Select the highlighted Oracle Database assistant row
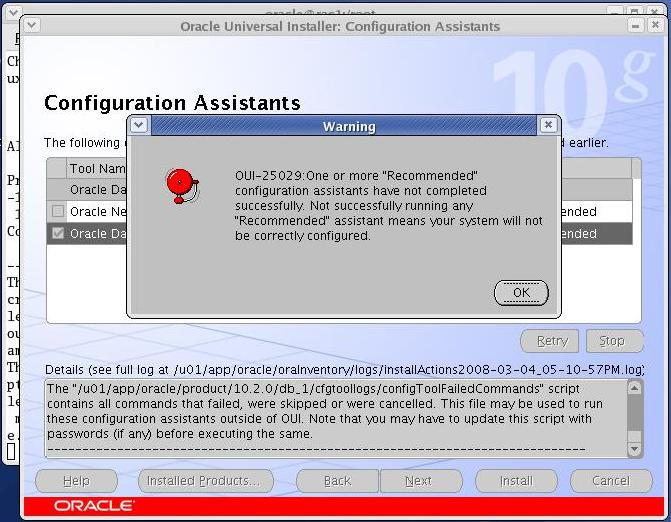671x522 pixels. click(339, 234)
